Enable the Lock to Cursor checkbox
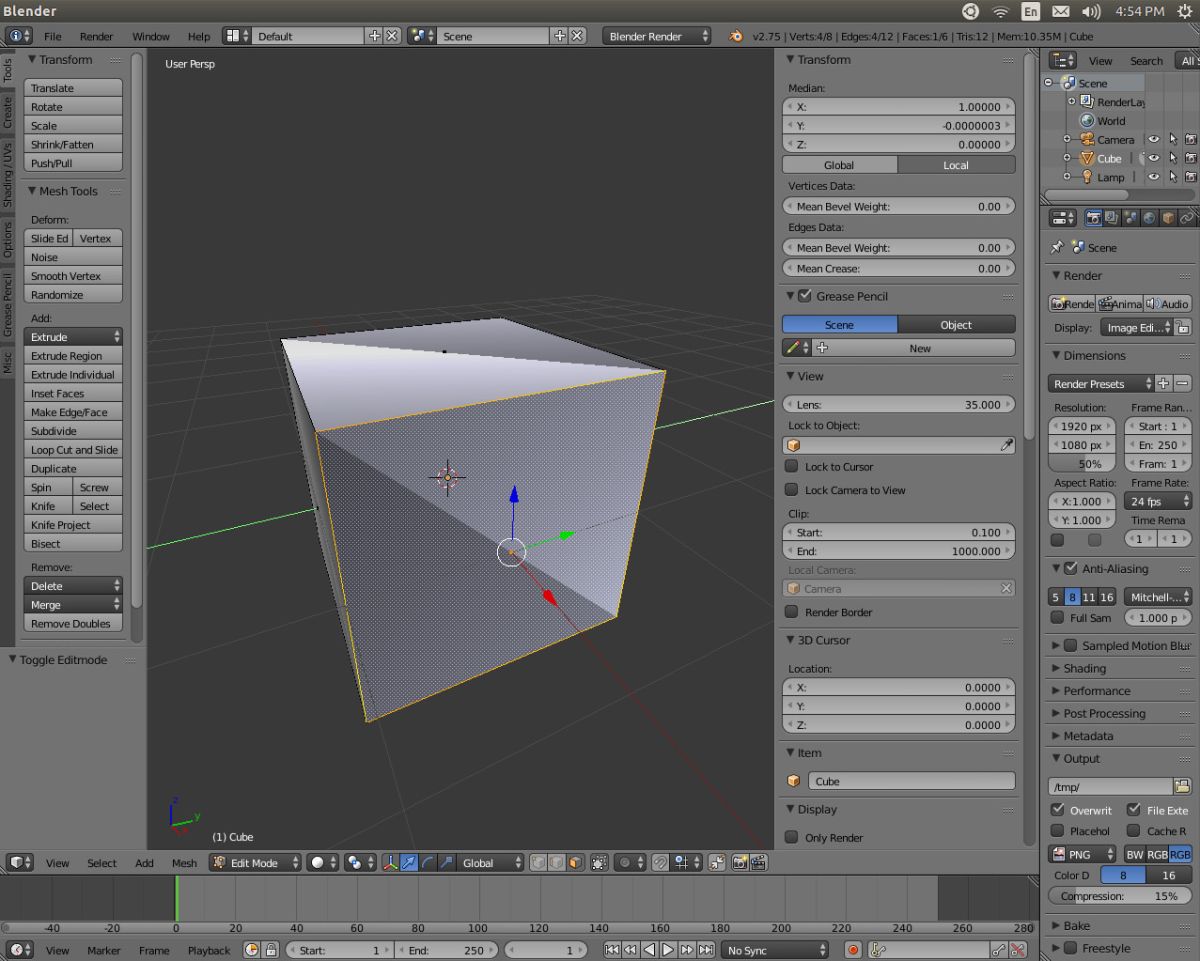This screenshot has height=961, width=1200. point(791,466)
